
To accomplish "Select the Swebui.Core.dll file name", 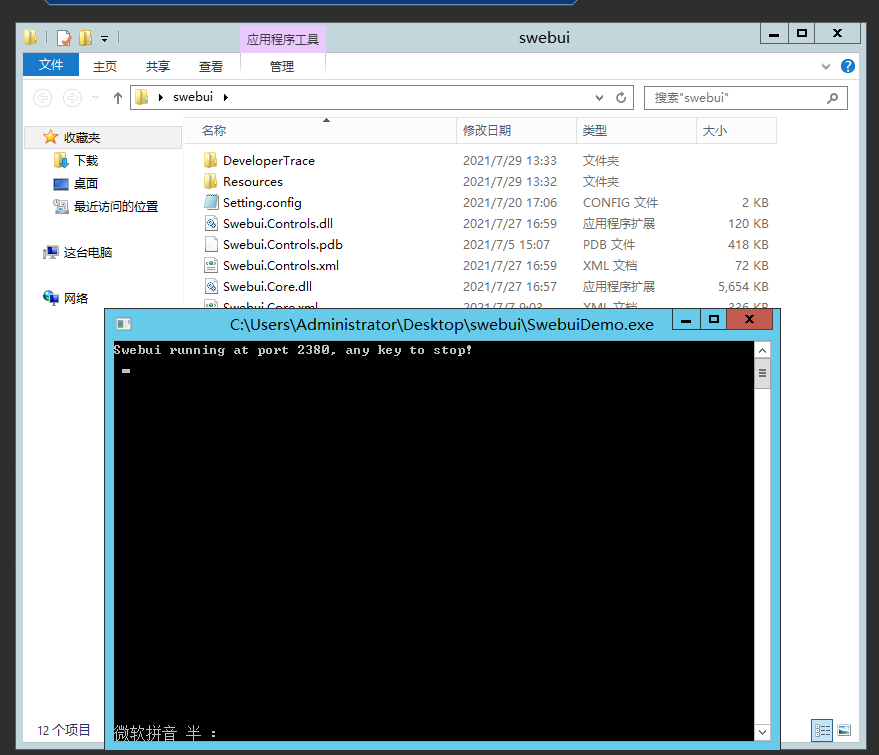I will [267, 286].
